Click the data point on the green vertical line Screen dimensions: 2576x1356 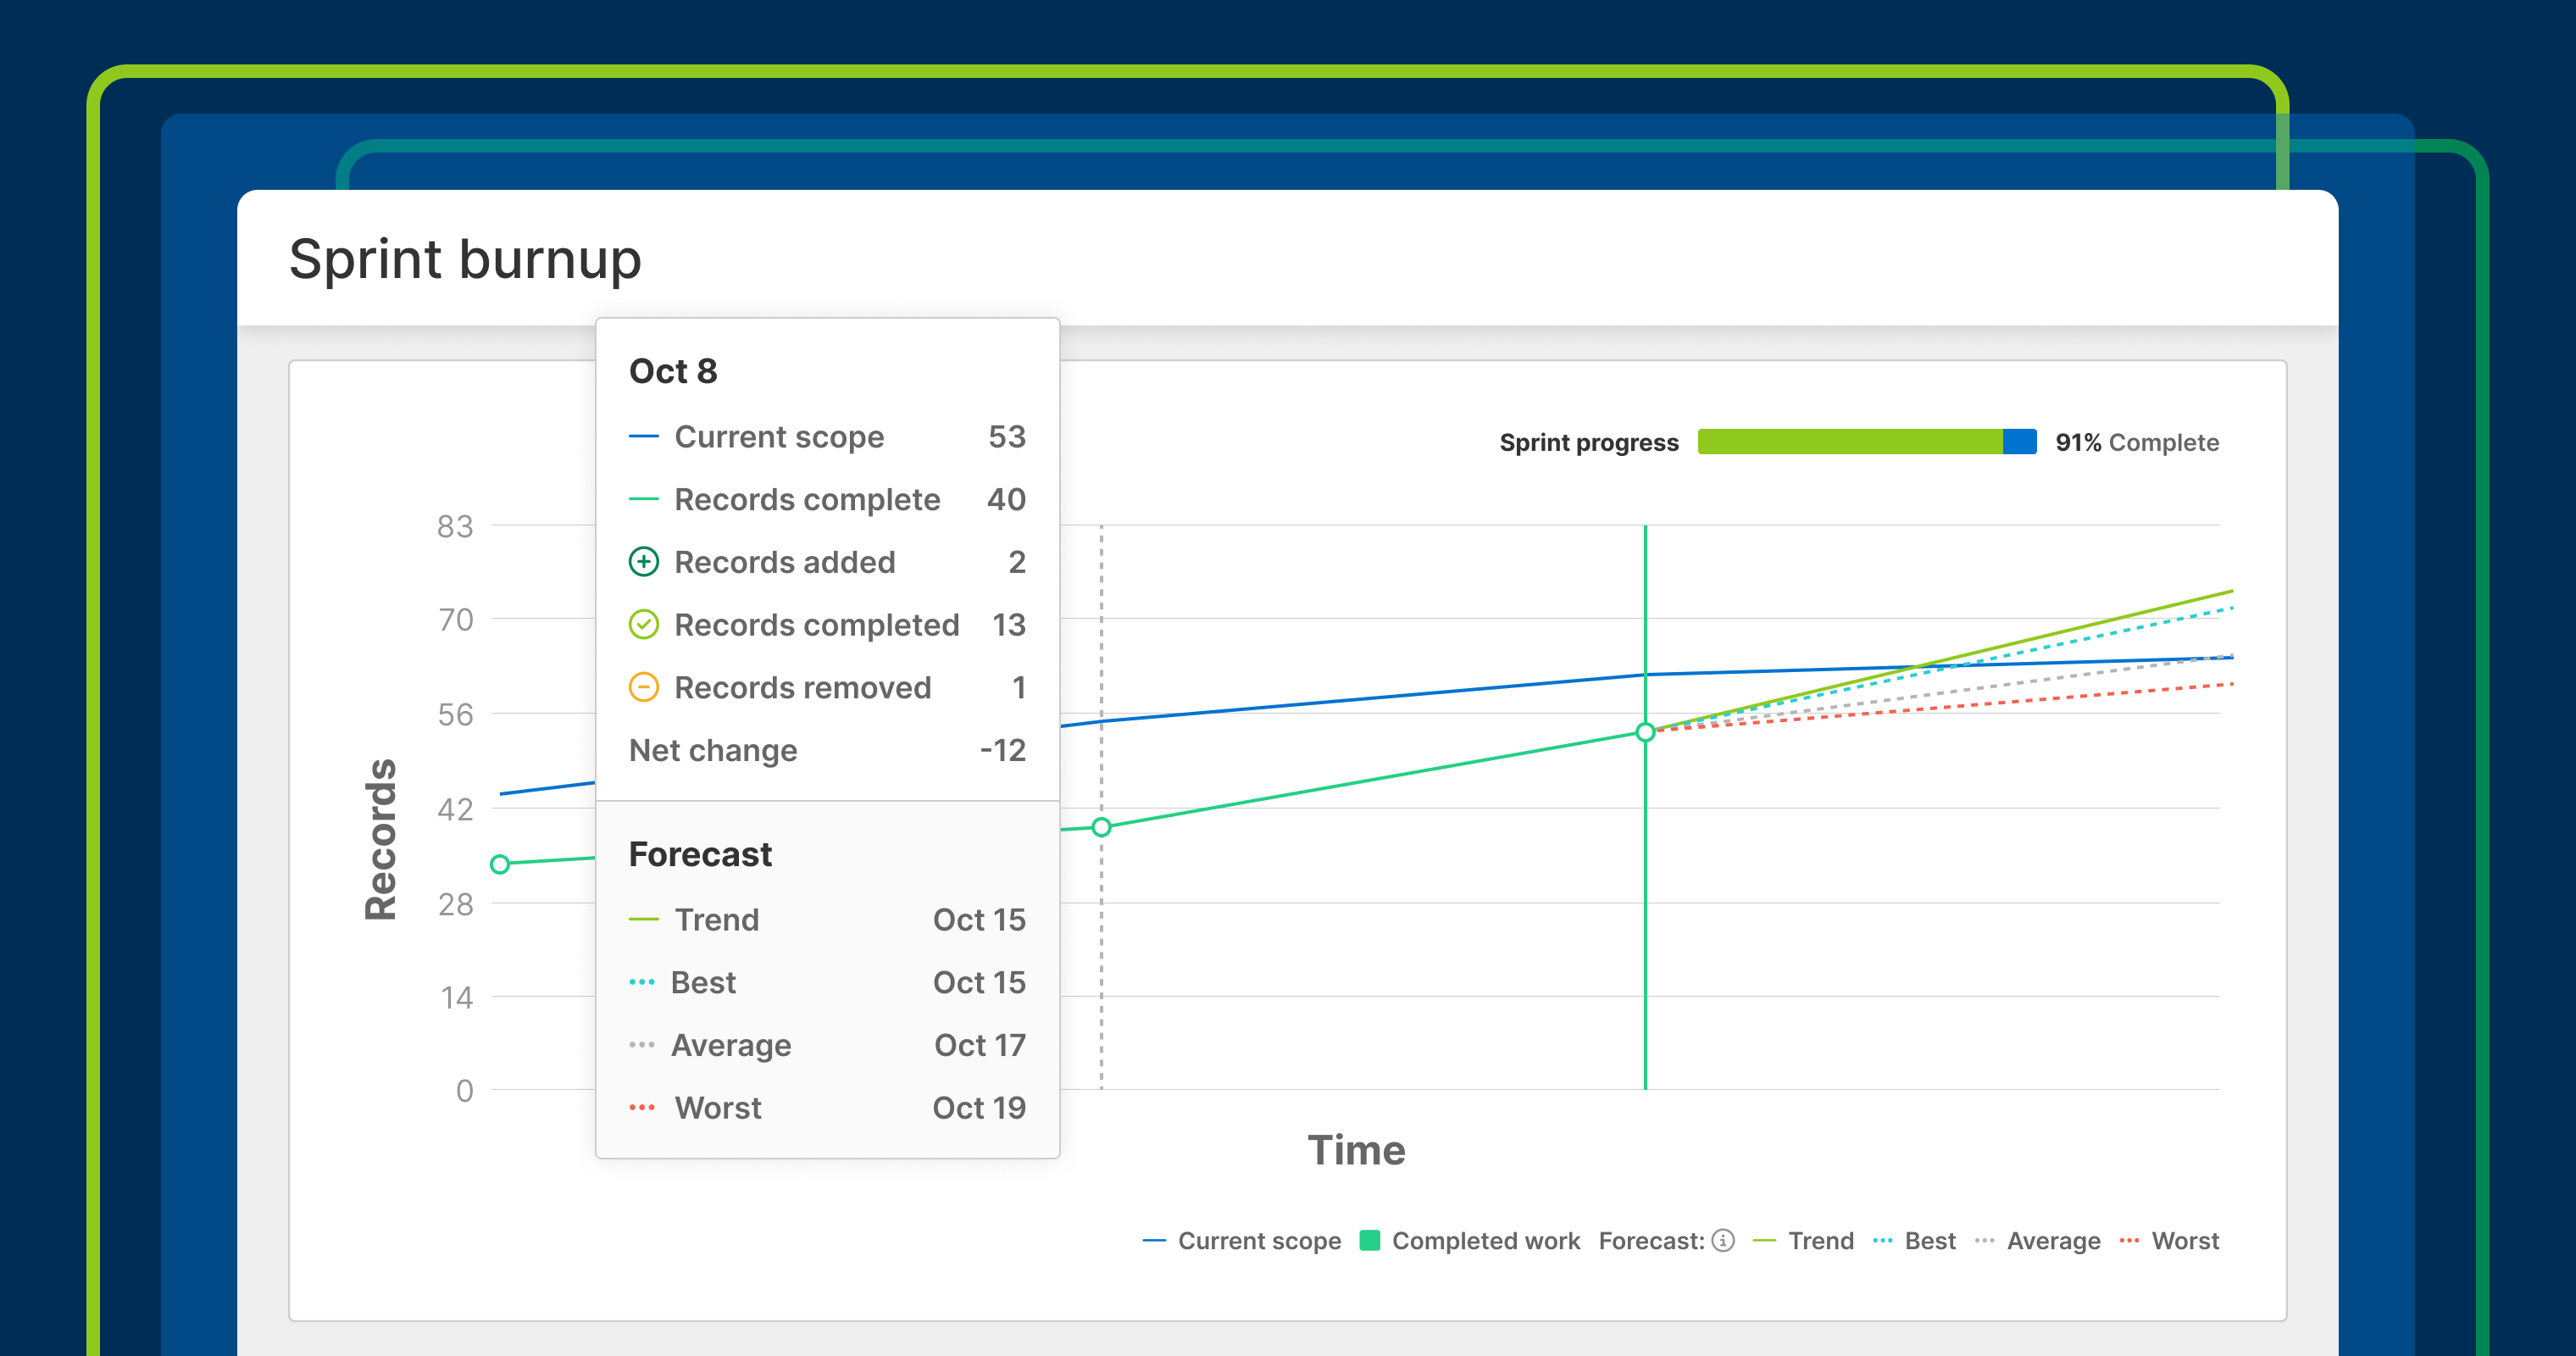pos(1645,732)
